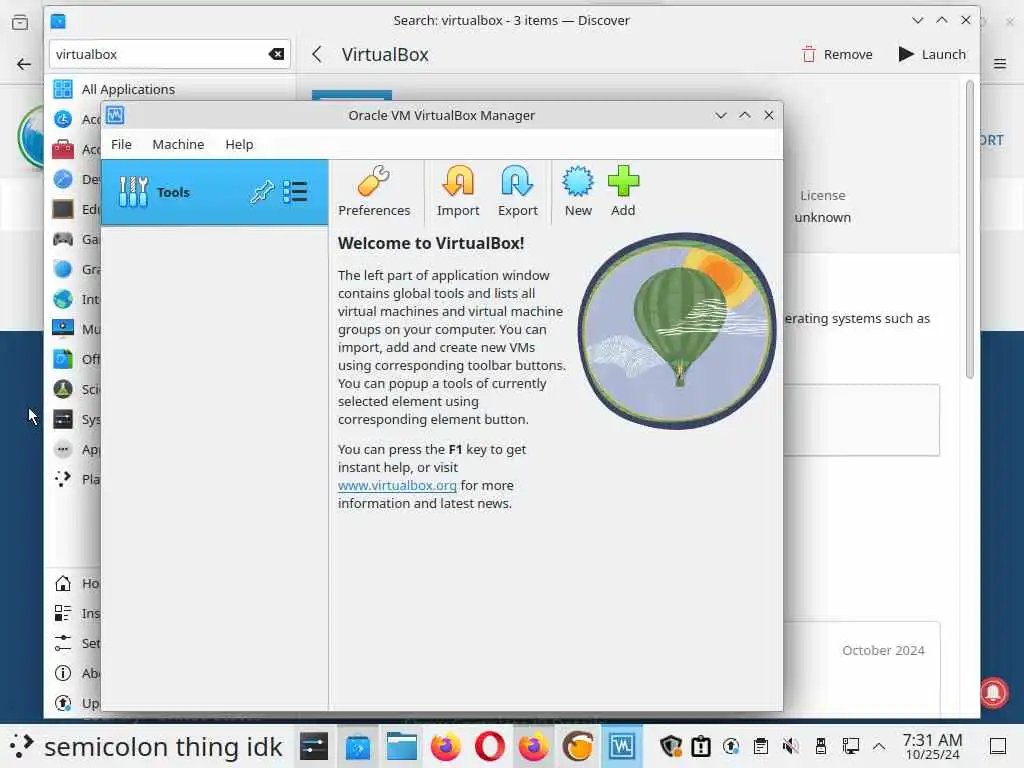Open Discover from the taskbar
Screen dimensions: 1024x768
click(x=358, y=746)
